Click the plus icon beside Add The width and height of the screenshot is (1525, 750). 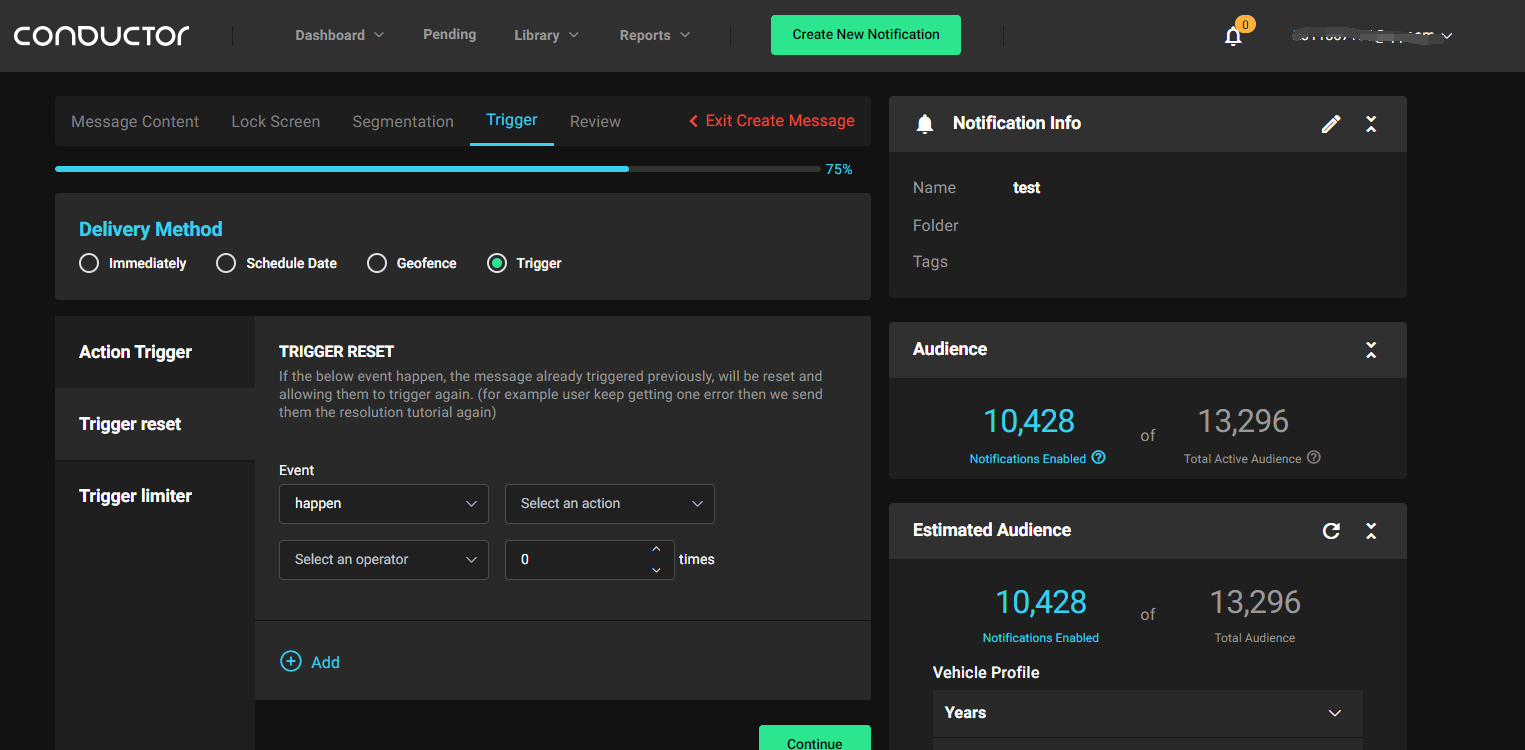point(290,661)
